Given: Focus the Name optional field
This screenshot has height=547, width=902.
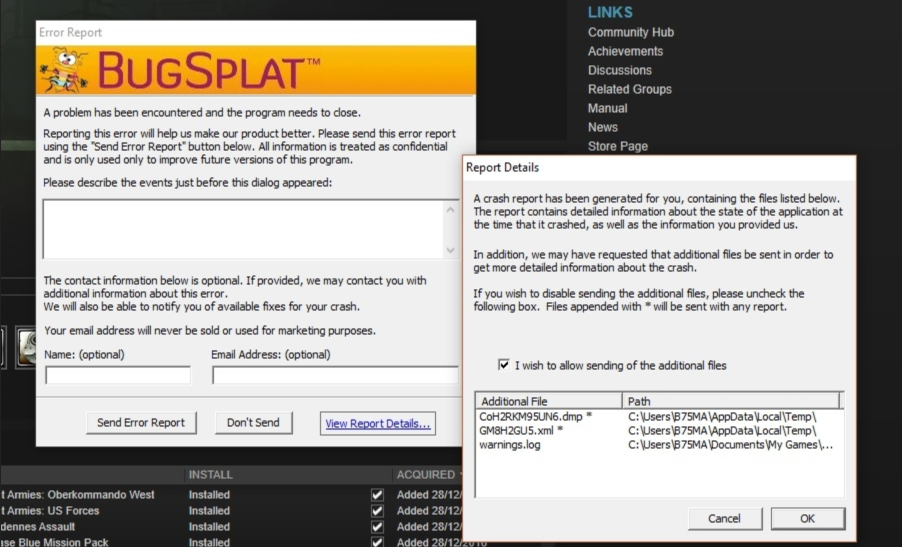Looking at the screenshot, I should (118, 375).
